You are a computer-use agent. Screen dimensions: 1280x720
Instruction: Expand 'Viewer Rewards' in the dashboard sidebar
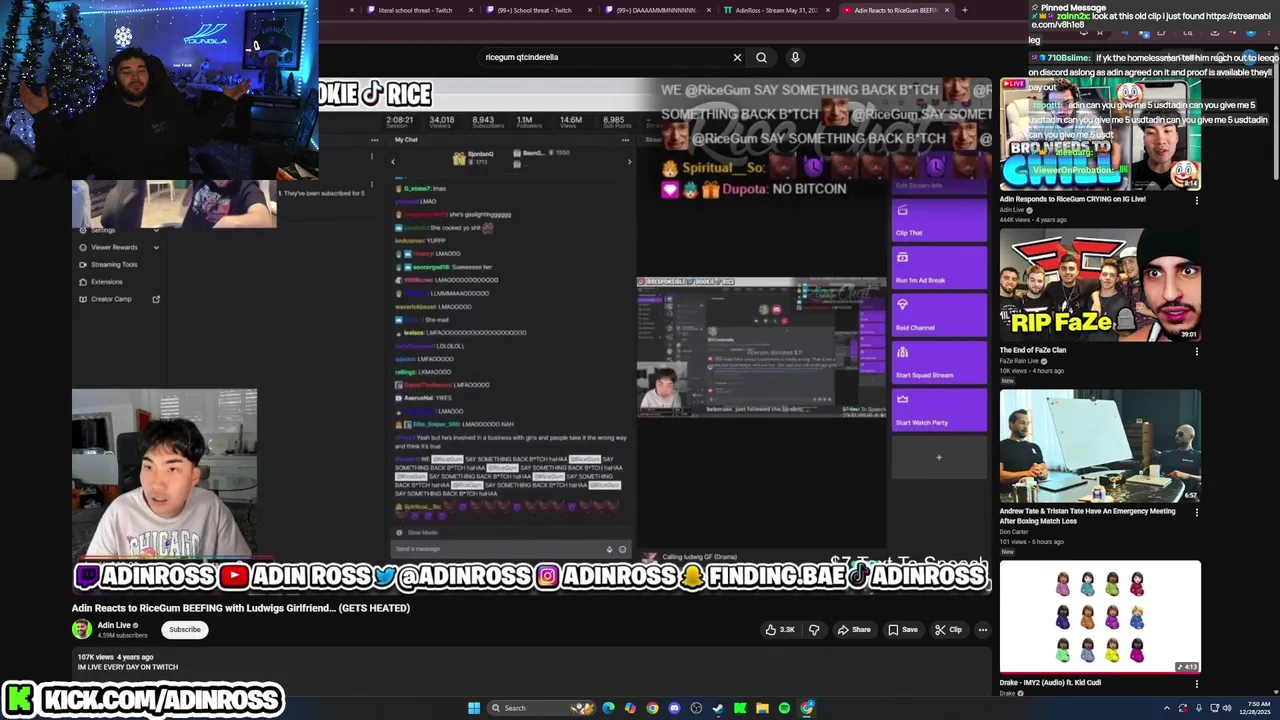click(120, 247)
